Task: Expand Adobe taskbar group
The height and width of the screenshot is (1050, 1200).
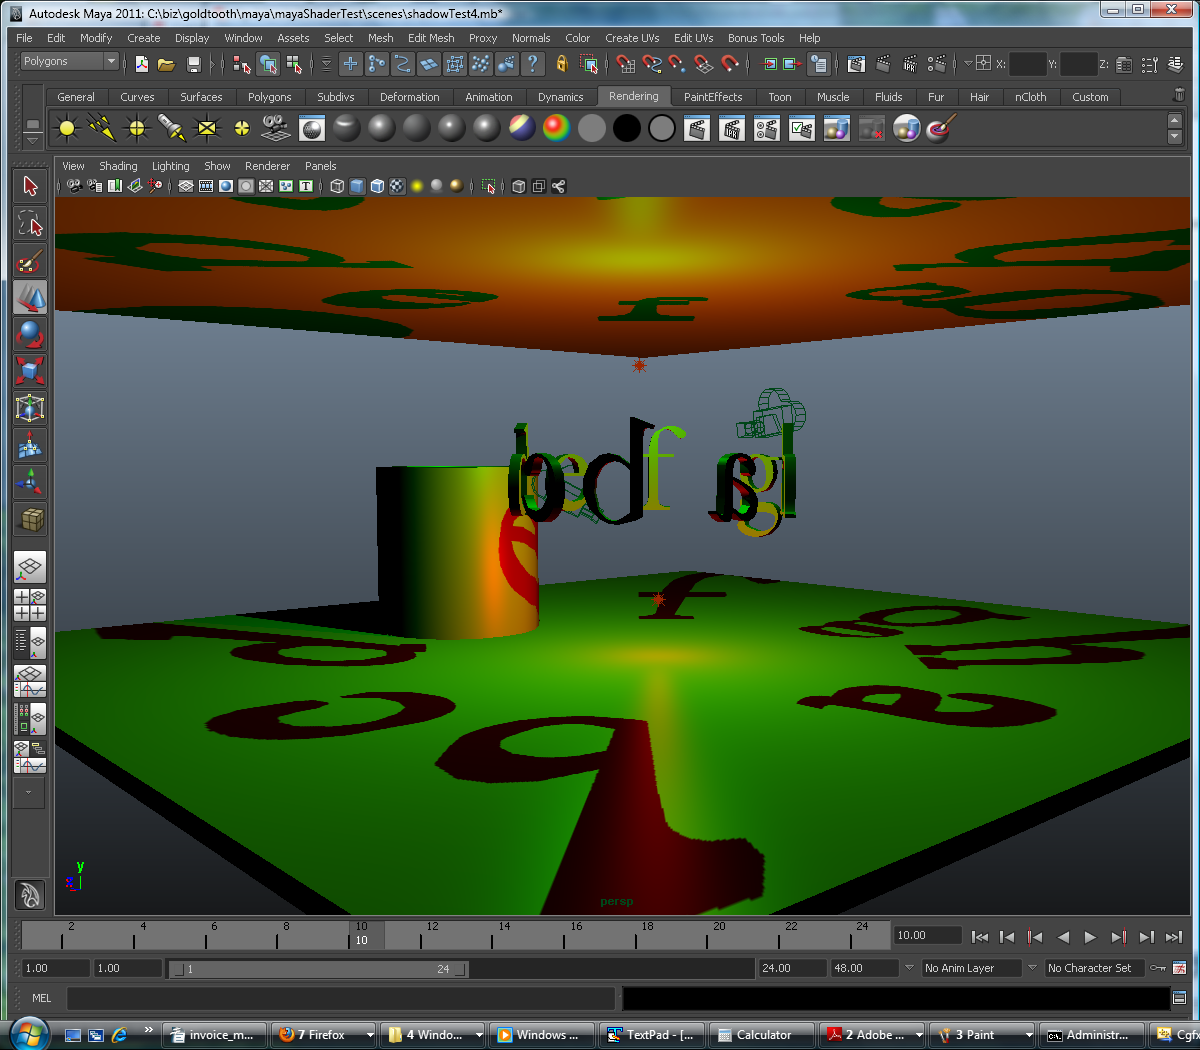Action: [x=919, y=1035]
